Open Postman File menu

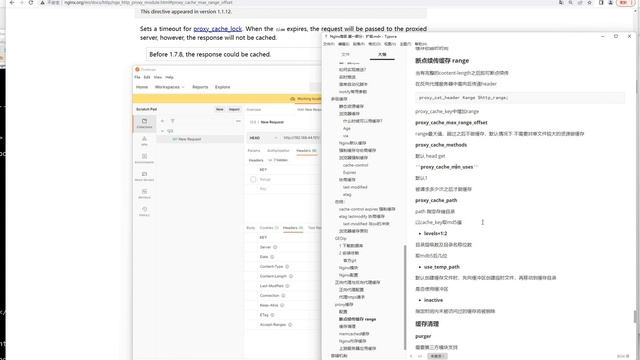[x=137, y=77]
